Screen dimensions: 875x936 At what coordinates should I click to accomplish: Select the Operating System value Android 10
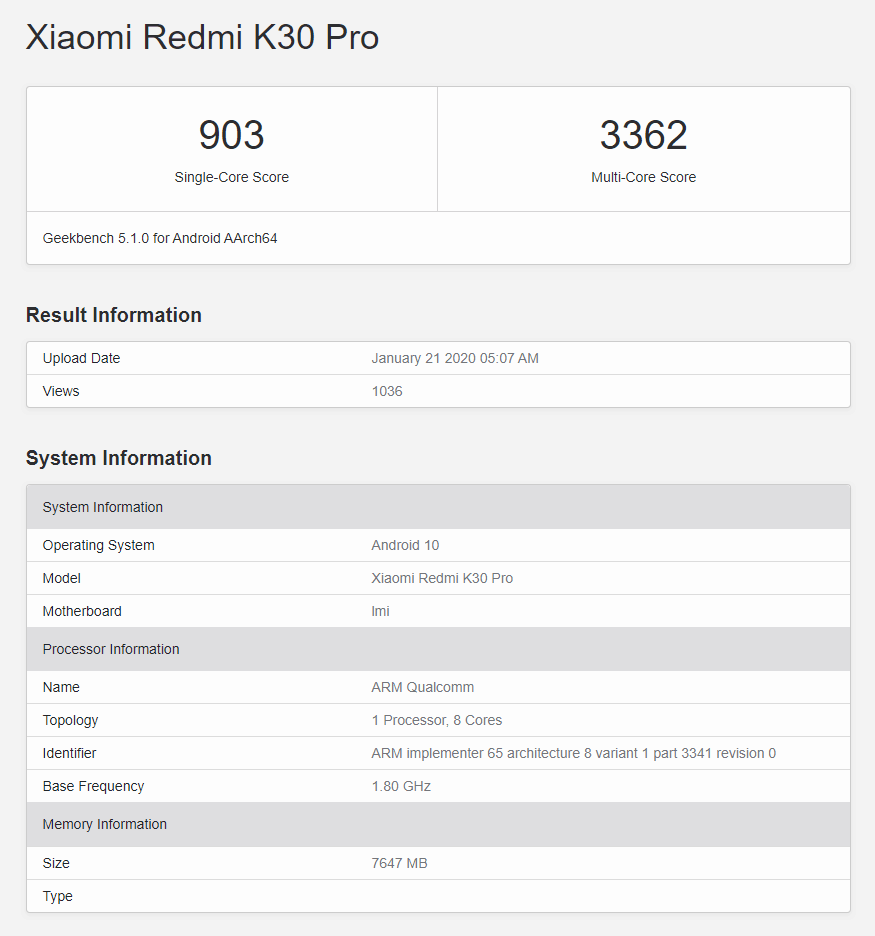pos(405,545)
